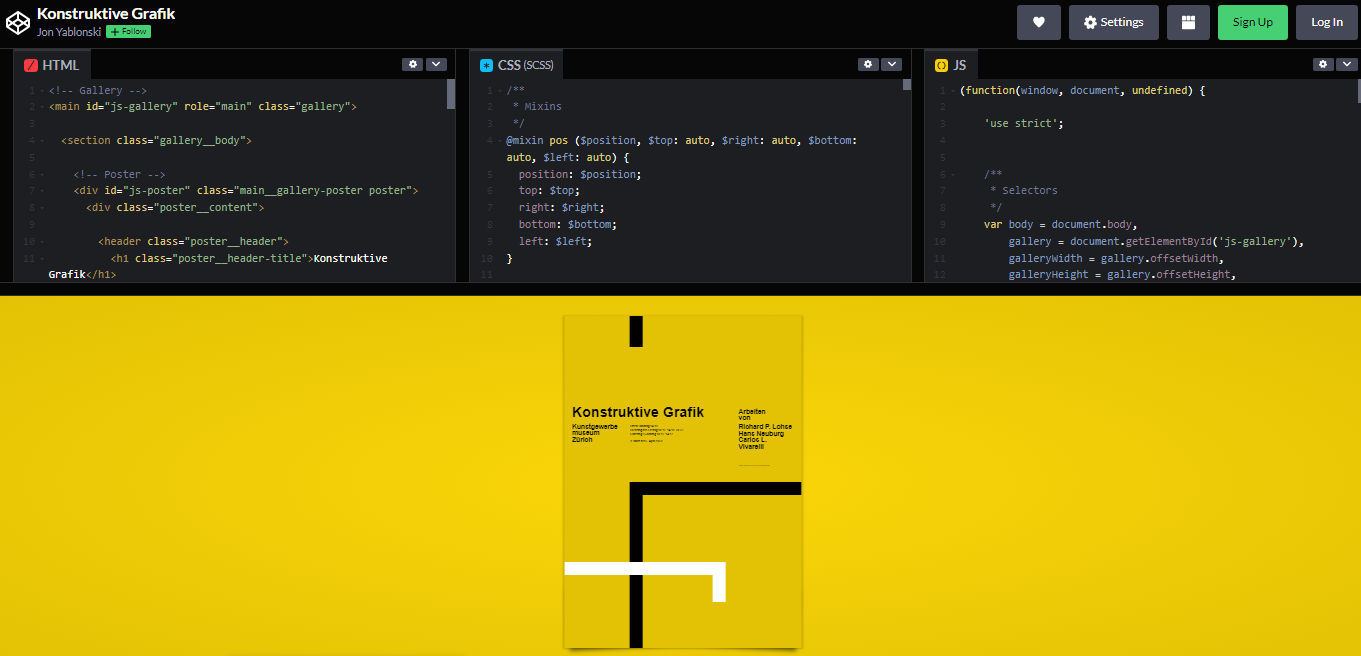Image resolution: width=1361 pixels, height=656 pixels.
Task: Click HTML editor vertical scrollbar
Action: click(x=451, y=94)
